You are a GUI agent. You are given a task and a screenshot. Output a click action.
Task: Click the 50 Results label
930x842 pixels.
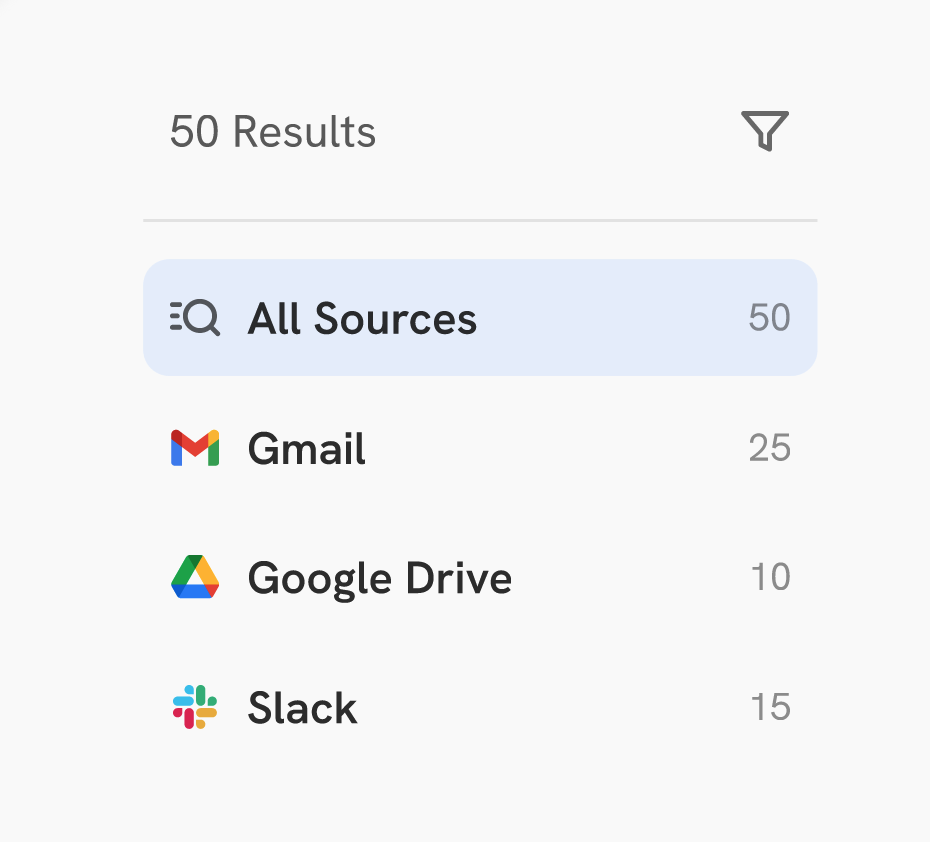point(272,131)
